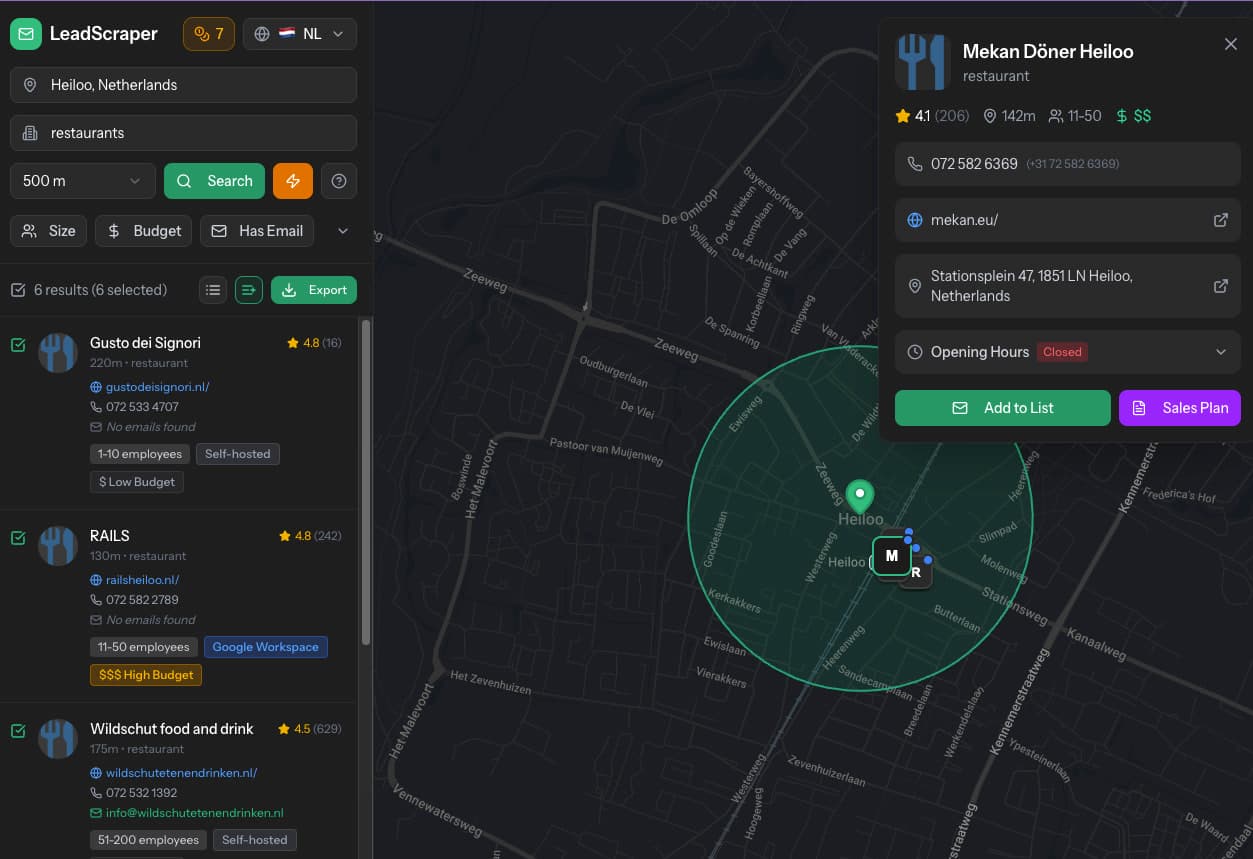Apply the Has Email filter
The width and height of the screenshot is (1253, 859).
(x=257, y=231)
